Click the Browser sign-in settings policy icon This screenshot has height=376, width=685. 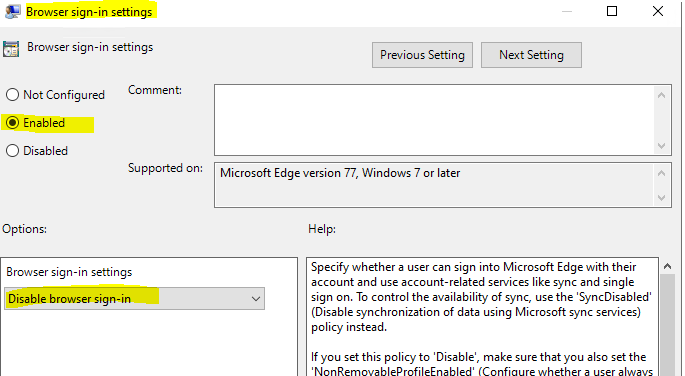[x=11, y=48]
